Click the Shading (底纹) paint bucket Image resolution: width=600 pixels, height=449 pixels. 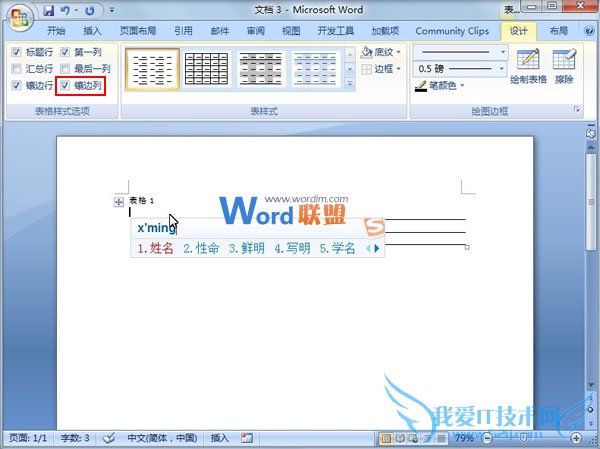tap(367, 52)
